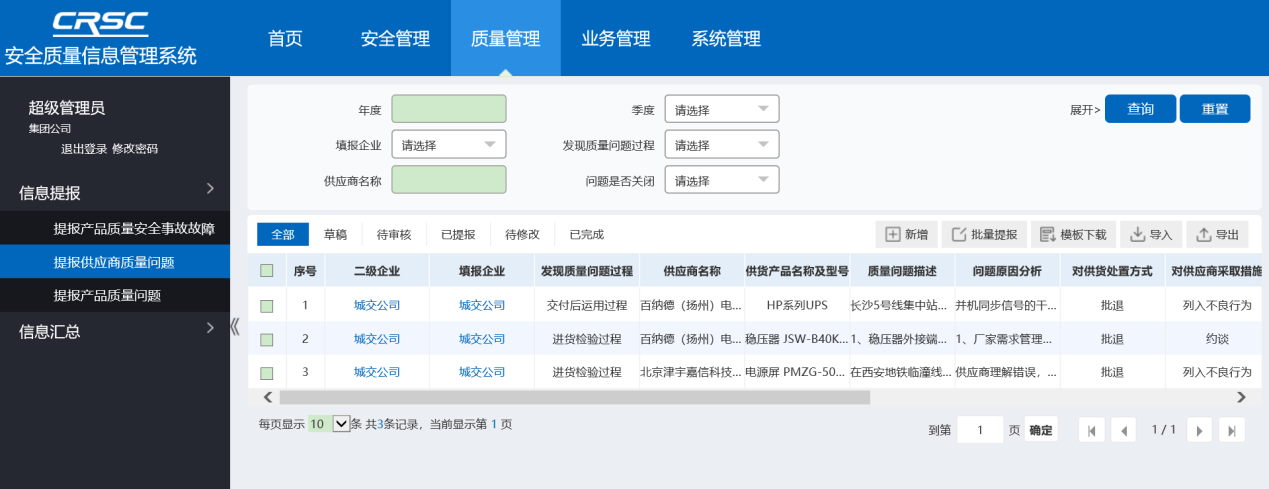Open the 质量管理 top menu
1269x489 pixels.
(x=505, y=39)
